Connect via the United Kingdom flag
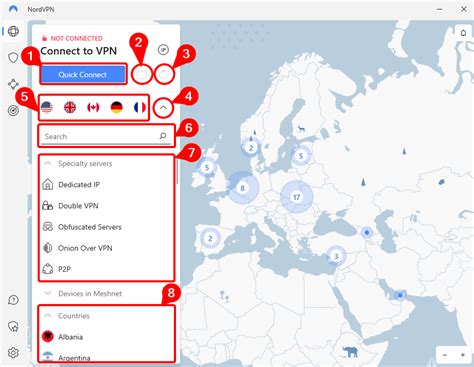 70,107
